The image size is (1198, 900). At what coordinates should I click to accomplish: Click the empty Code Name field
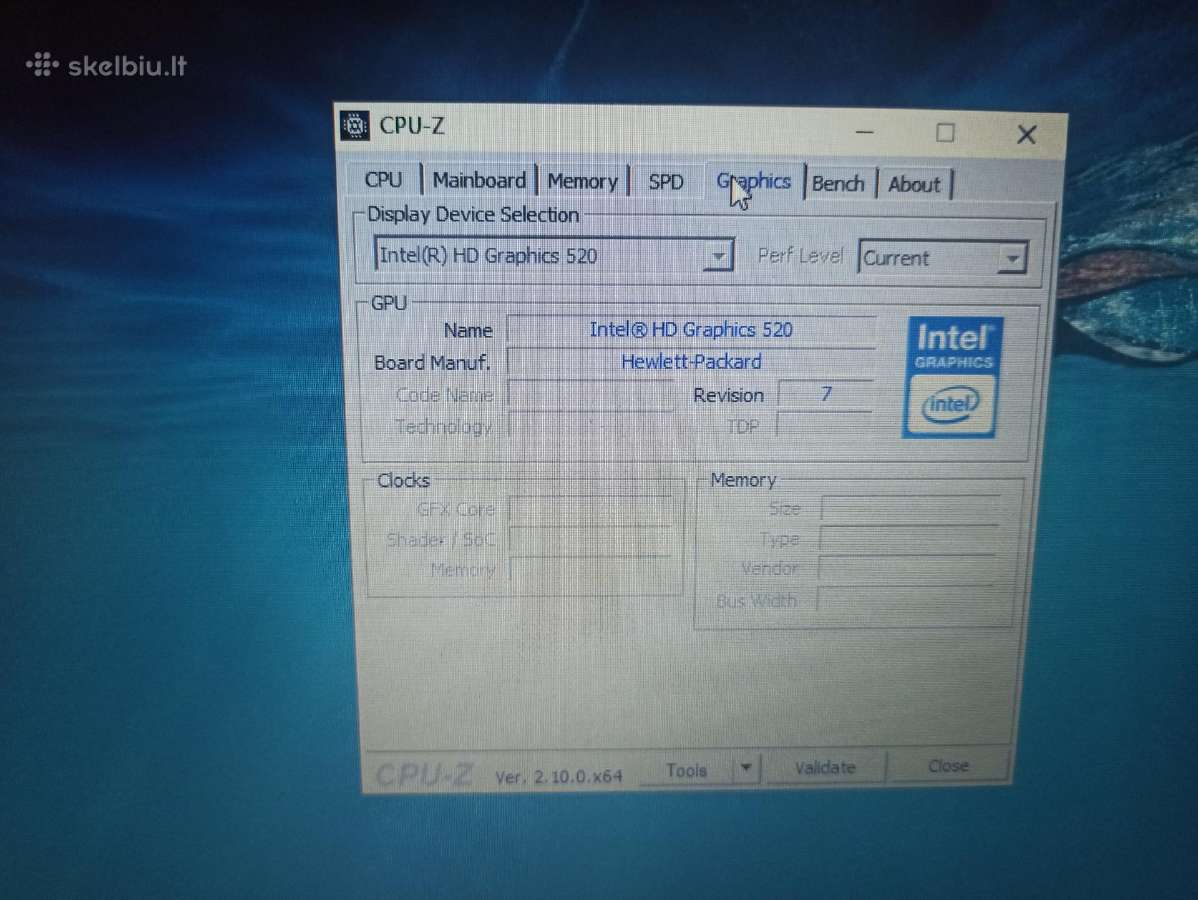click(x=591, y=394)
